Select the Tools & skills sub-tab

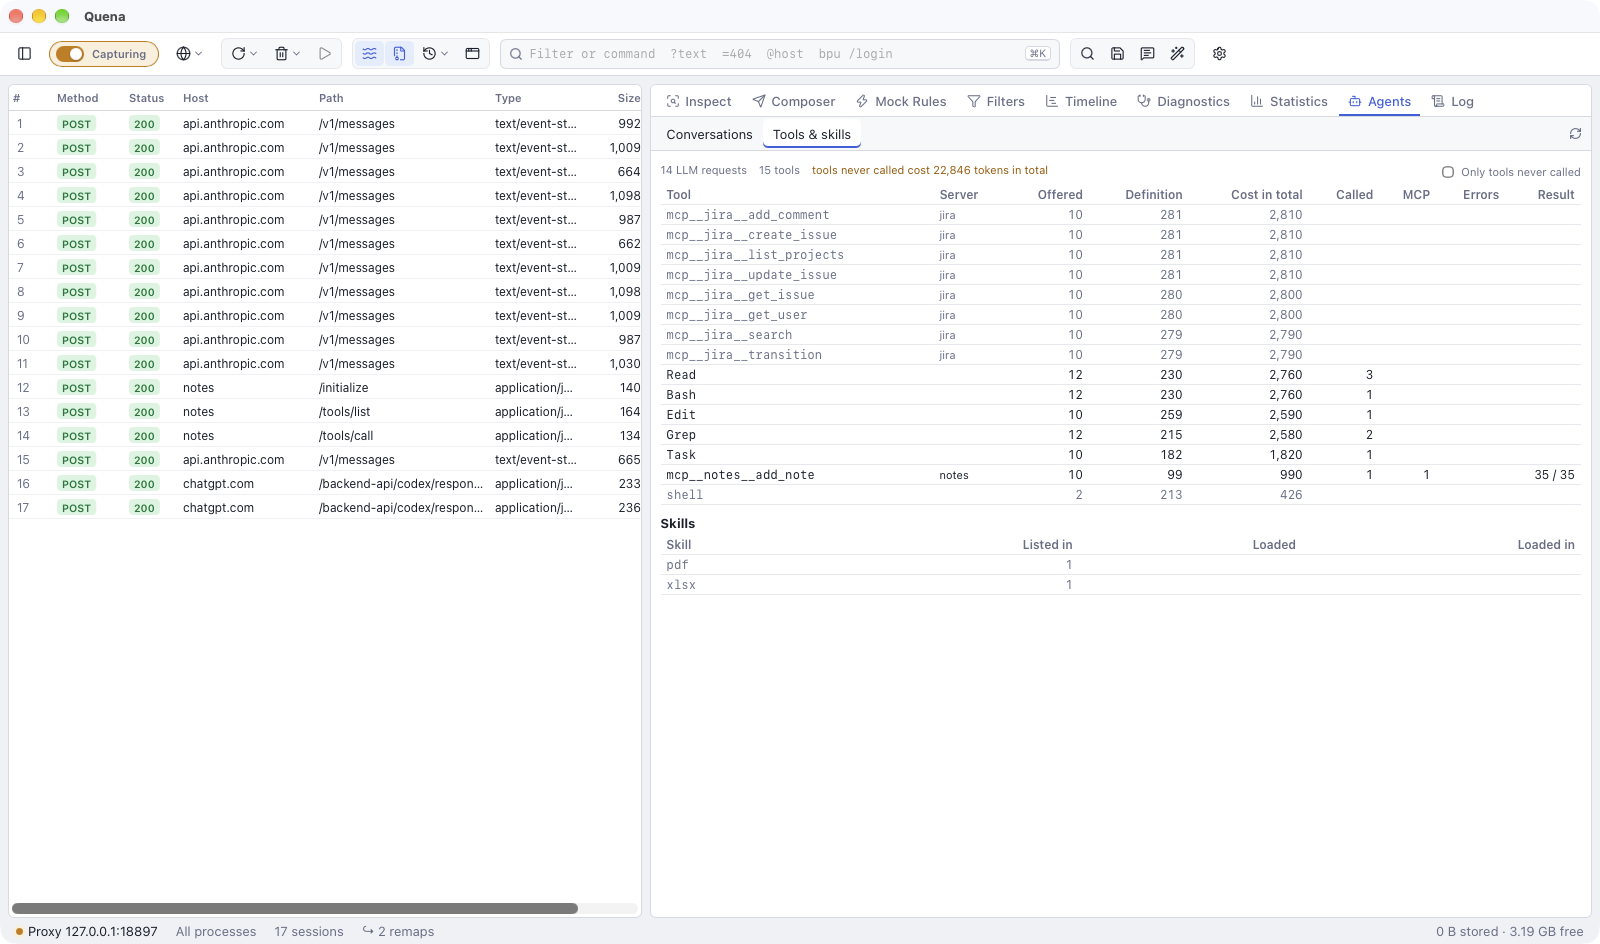[x=811, y=135]
